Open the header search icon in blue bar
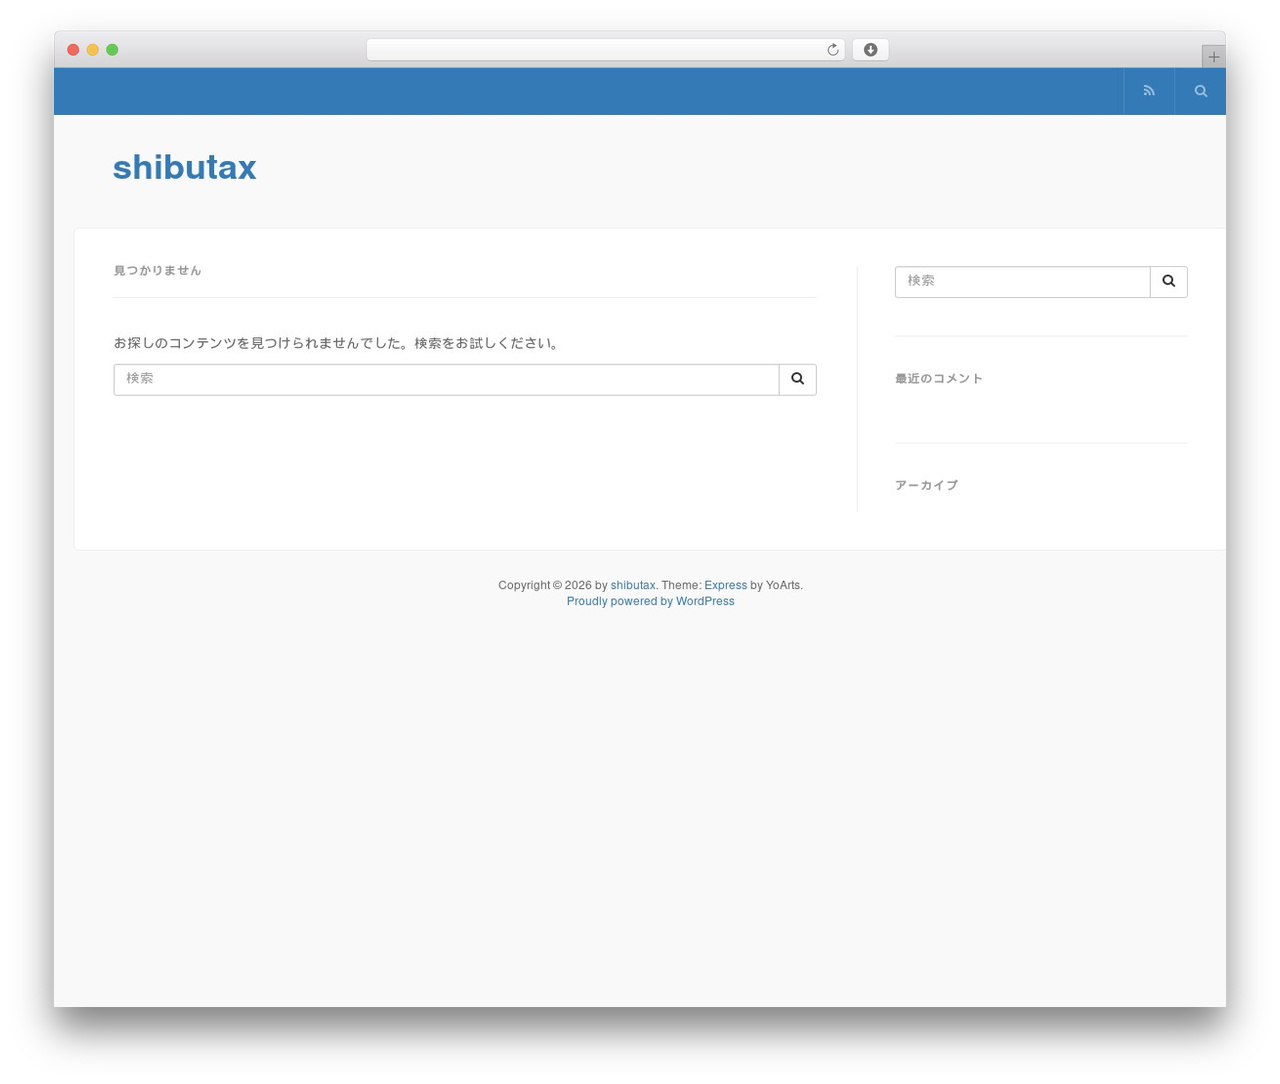Image resolution: width=1280 pixels, height=1084 pixels. point(1201,91)
